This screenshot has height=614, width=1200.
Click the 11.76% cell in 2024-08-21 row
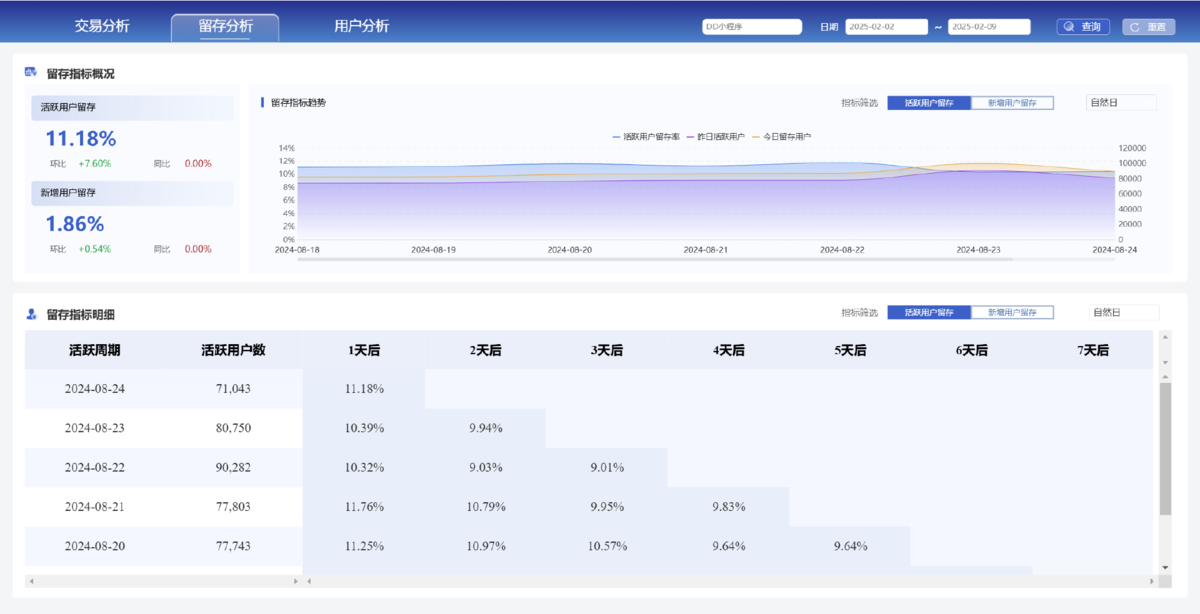point(364,507)
